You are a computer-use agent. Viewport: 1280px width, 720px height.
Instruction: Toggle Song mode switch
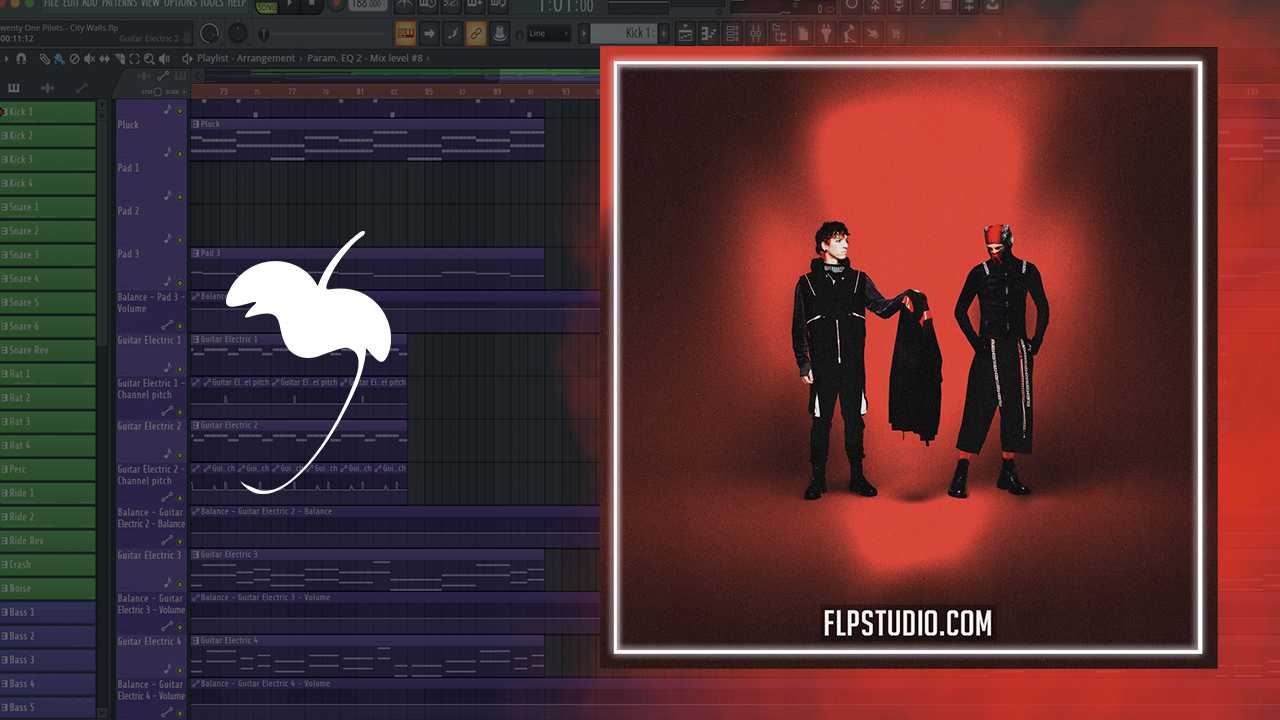267,7
